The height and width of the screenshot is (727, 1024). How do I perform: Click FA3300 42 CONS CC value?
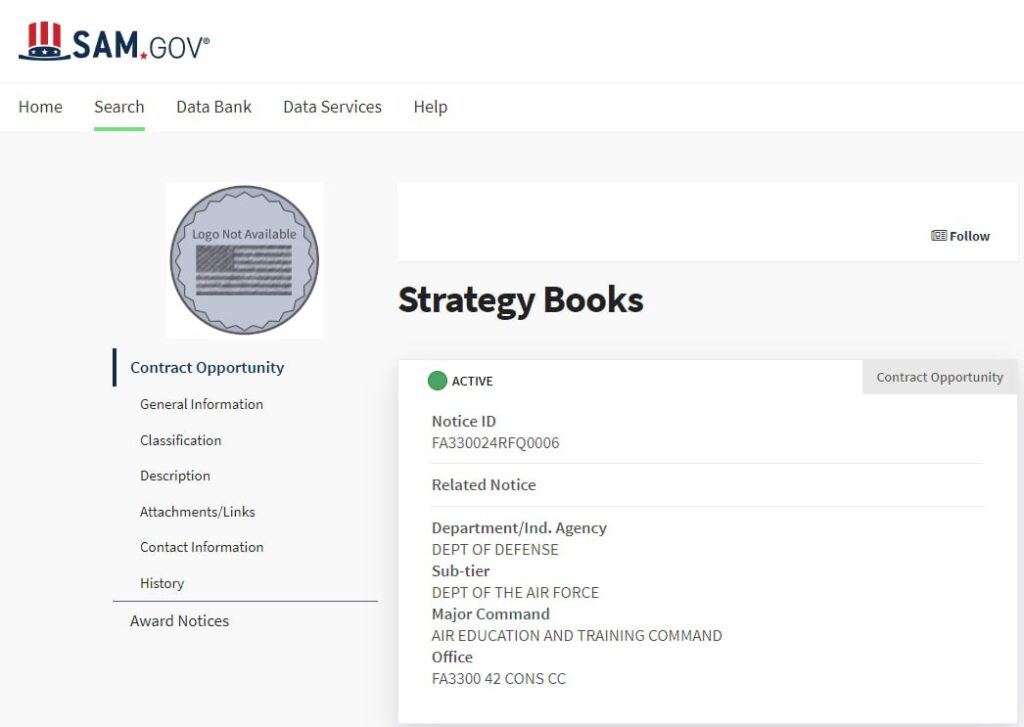click(499, 679)
